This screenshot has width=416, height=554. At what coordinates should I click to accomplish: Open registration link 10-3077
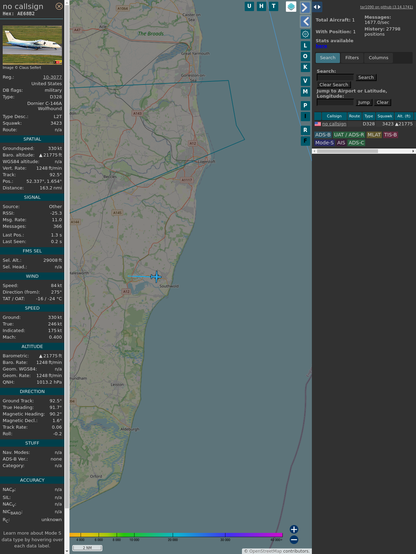pyautogui.click(x=52, y=77)
